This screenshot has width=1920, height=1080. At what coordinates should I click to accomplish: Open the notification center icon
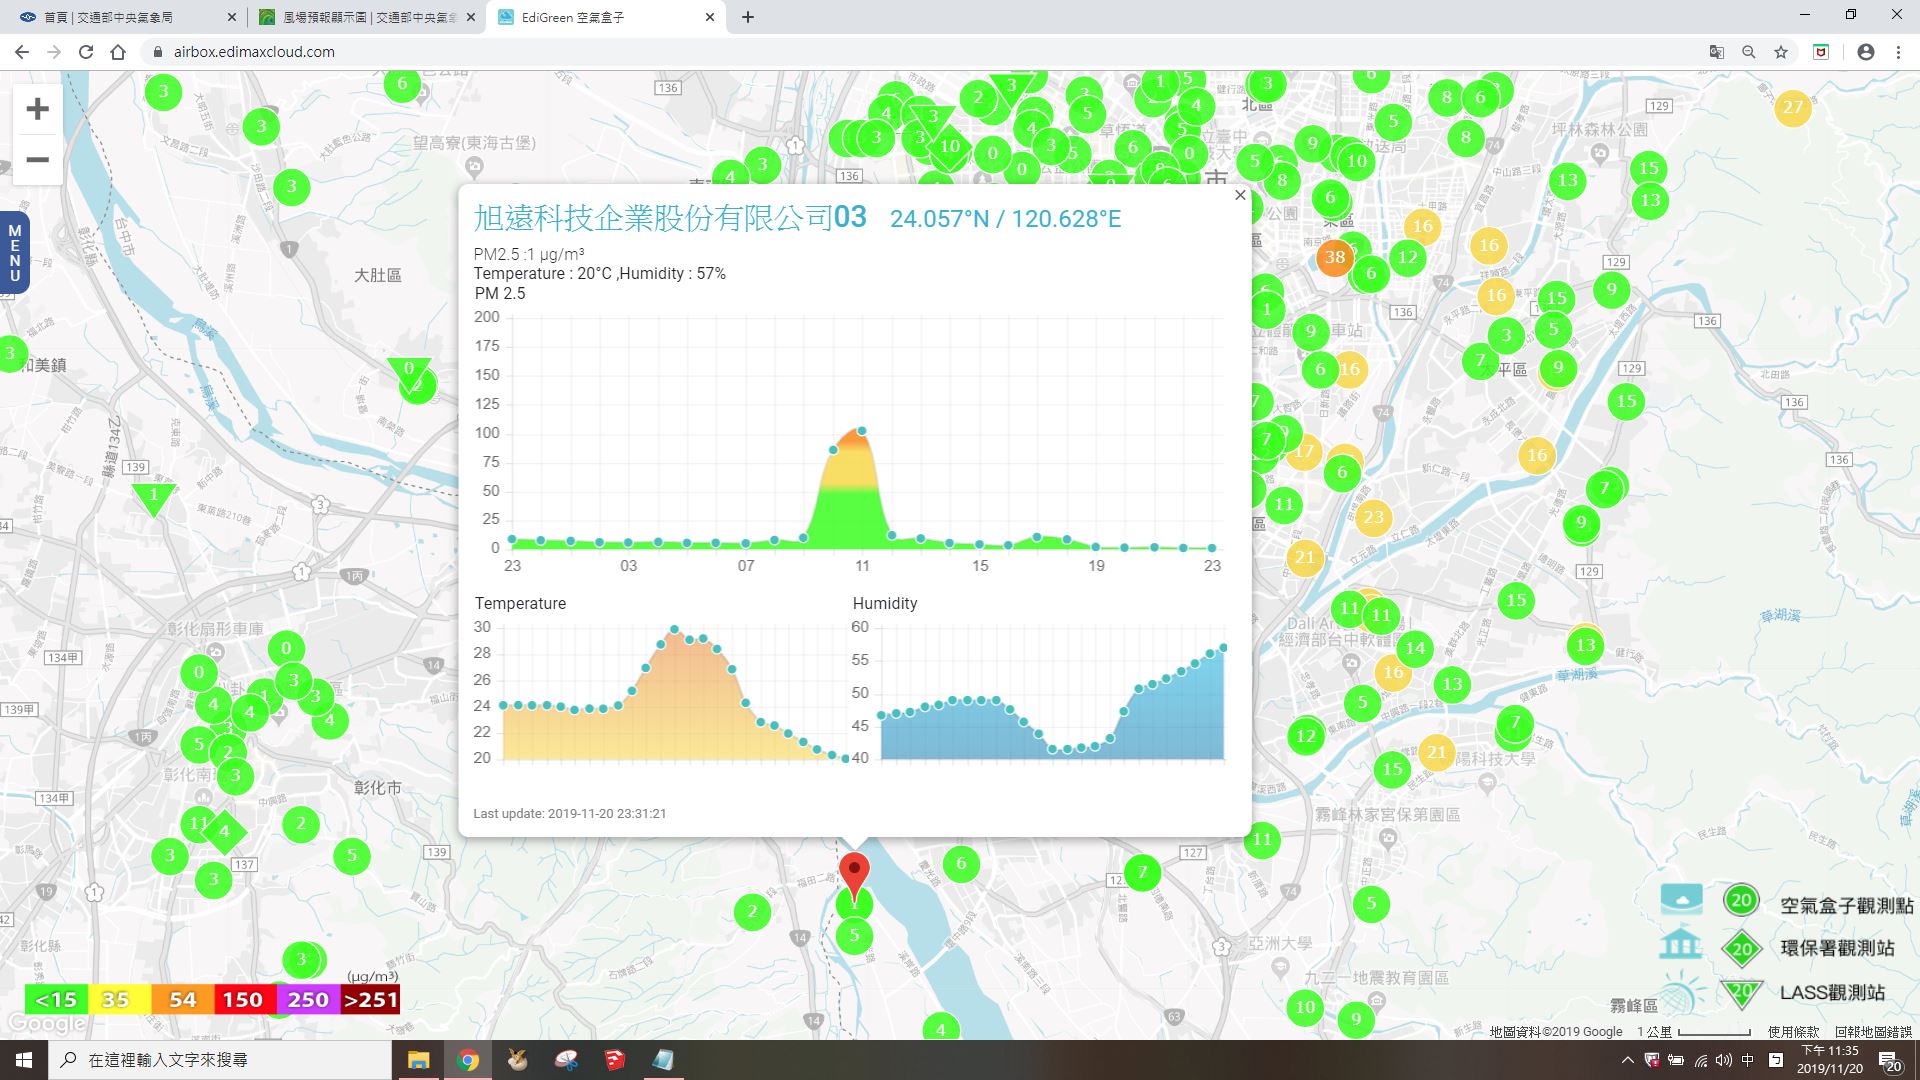tap(1891, 1061)
